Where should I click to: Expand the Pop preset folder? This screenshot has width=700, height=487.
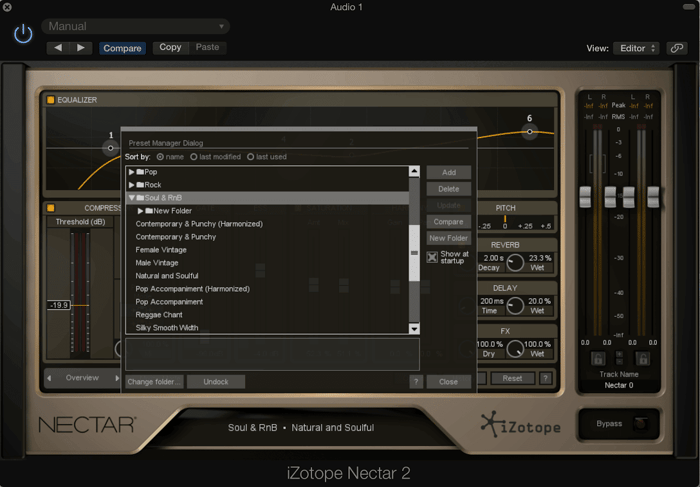[x=132, y=172]
